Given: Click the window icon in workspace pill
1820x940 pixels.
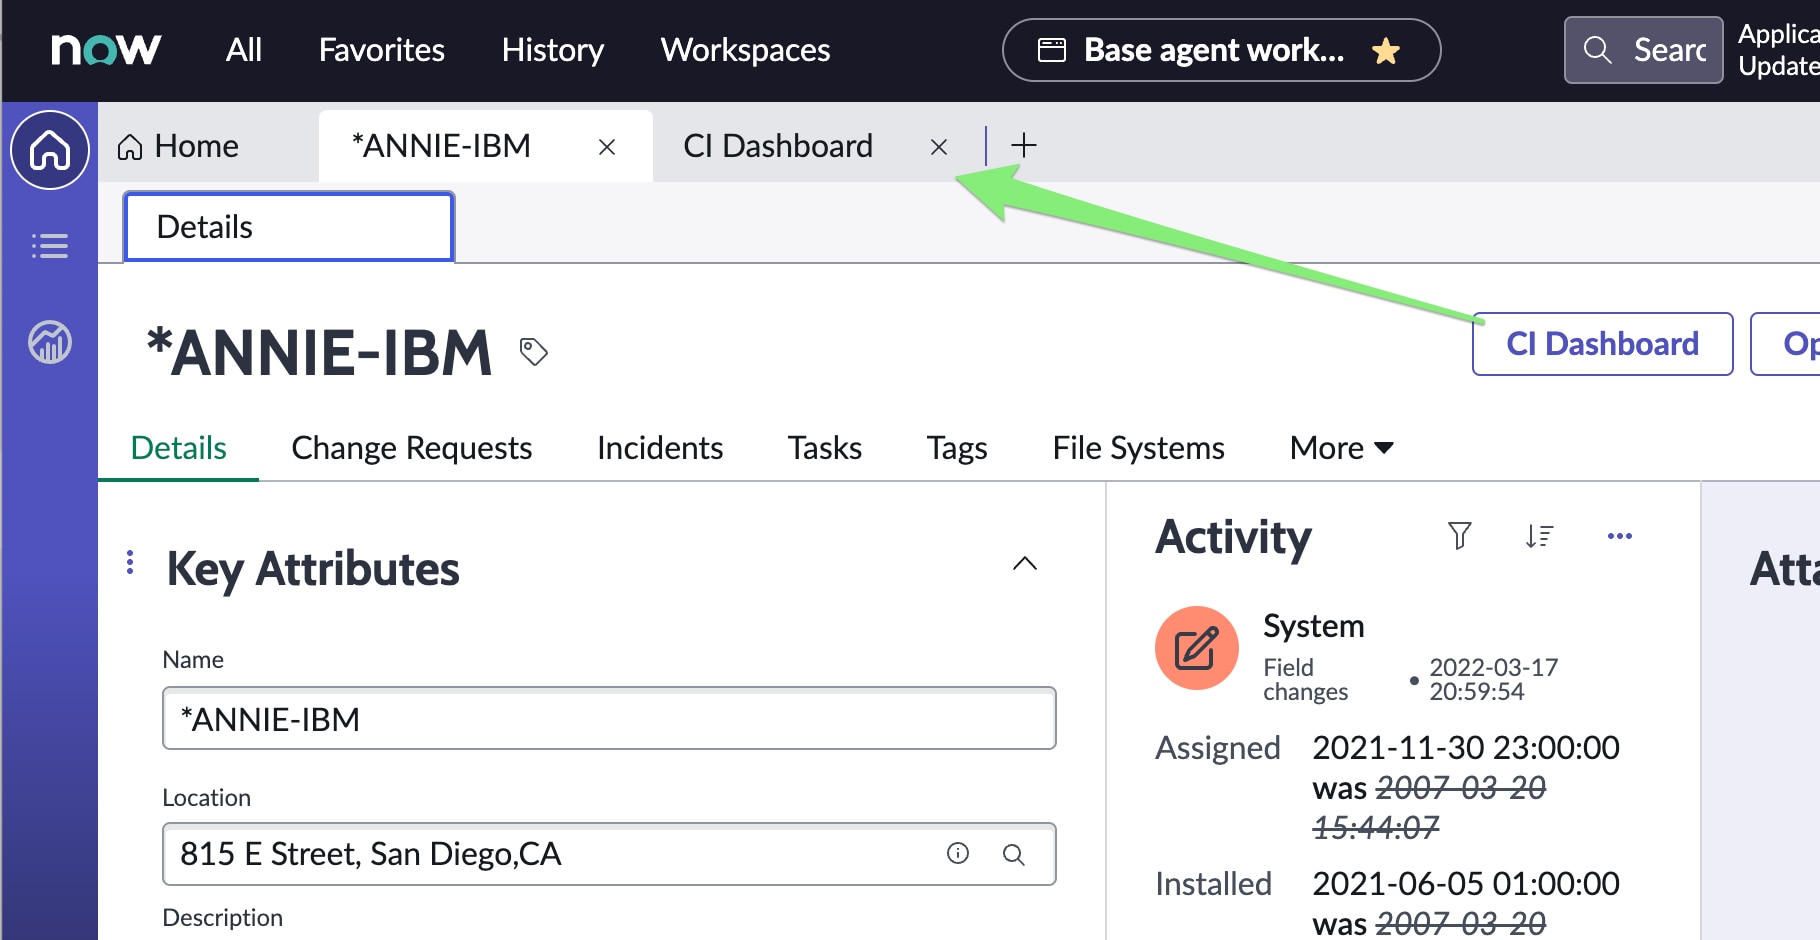Looking at the screenshot, I should pos(1052,50).
